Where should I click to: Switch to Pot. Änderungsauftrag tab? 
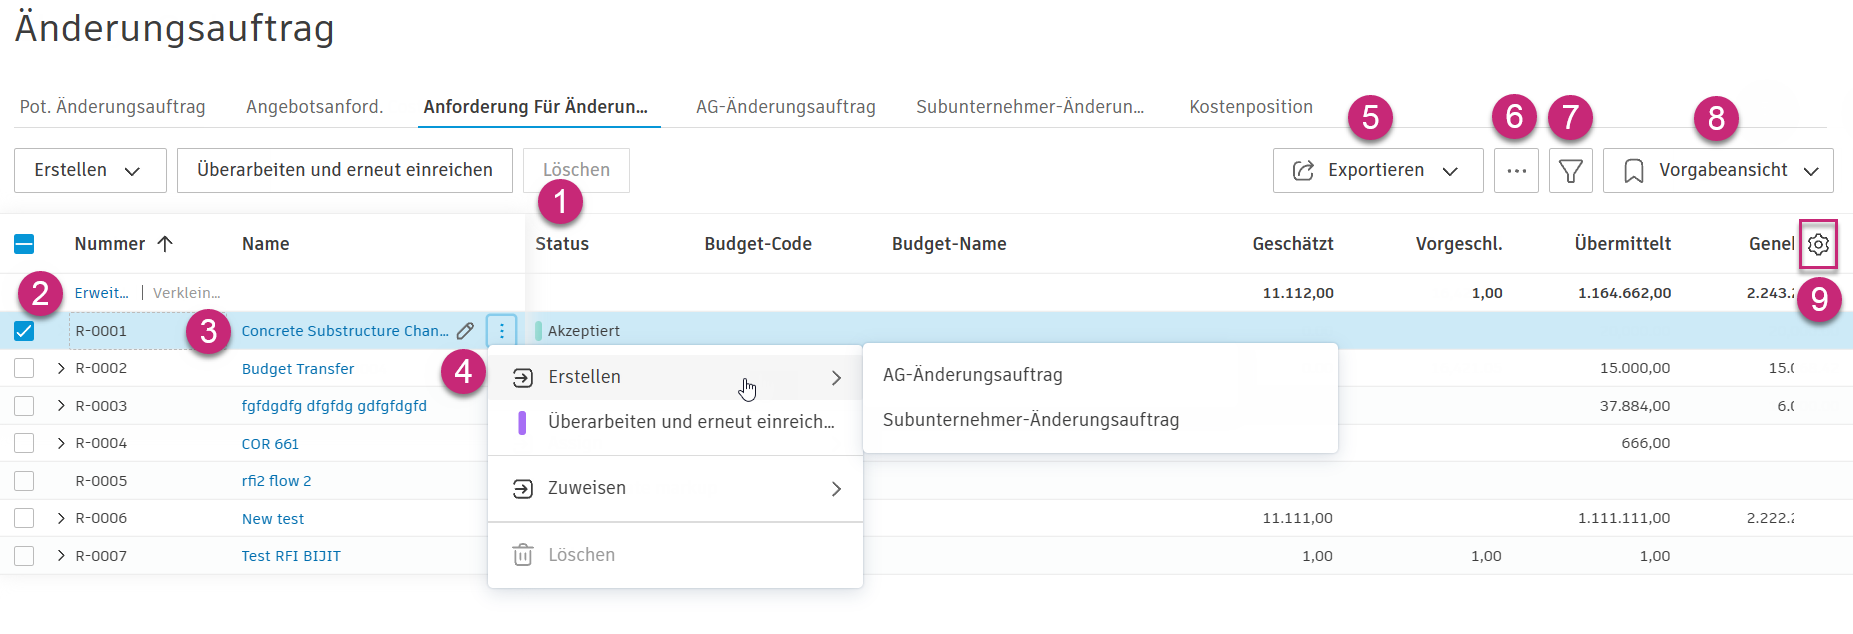pos(113,107)
